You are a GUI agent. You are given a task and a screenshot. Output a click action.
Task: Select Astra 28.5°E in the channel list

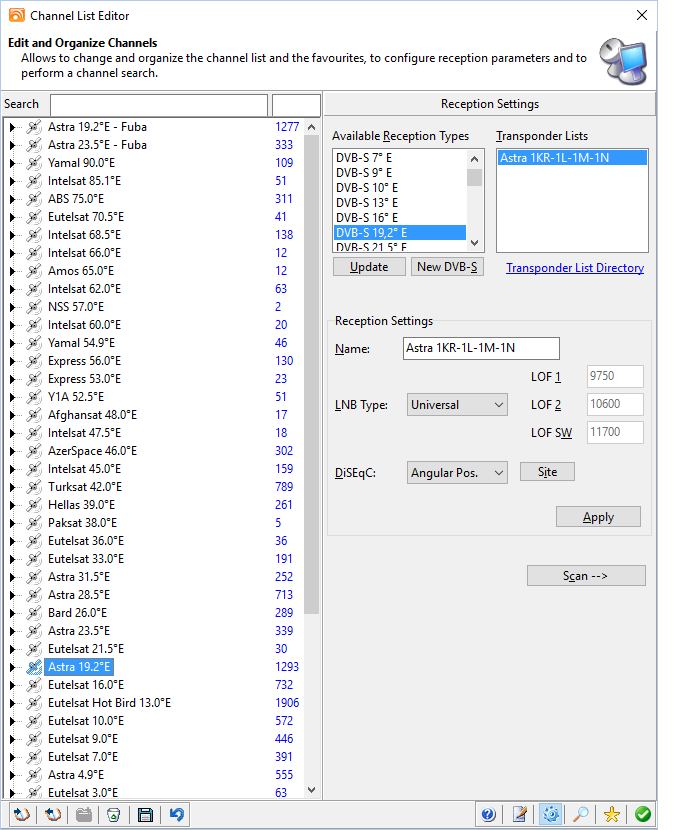coord(79,595)
